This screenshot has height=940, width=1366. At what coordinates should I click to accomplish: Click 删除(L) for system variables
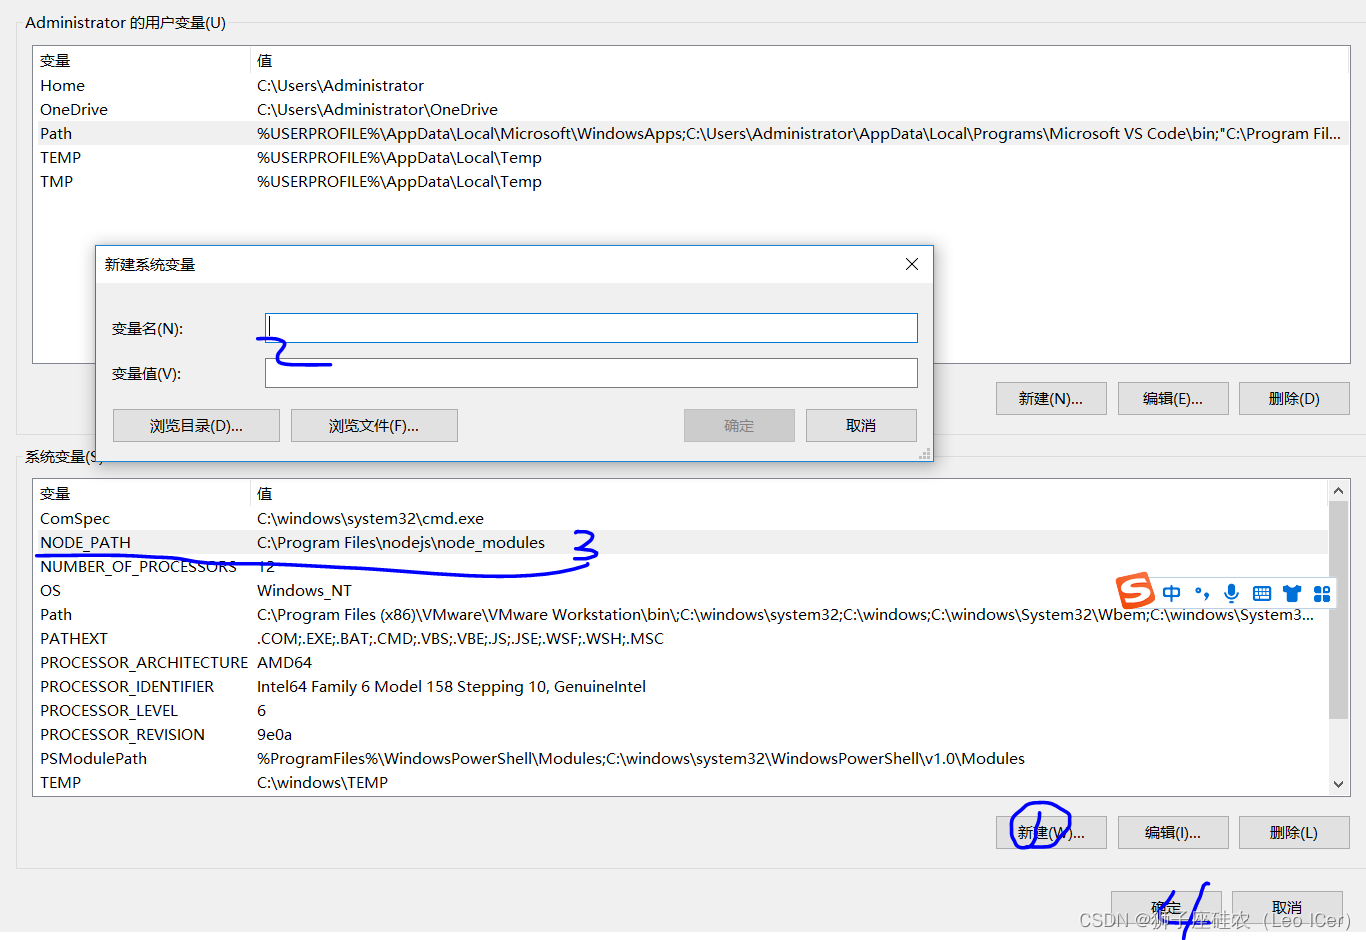click(1294, 832)
